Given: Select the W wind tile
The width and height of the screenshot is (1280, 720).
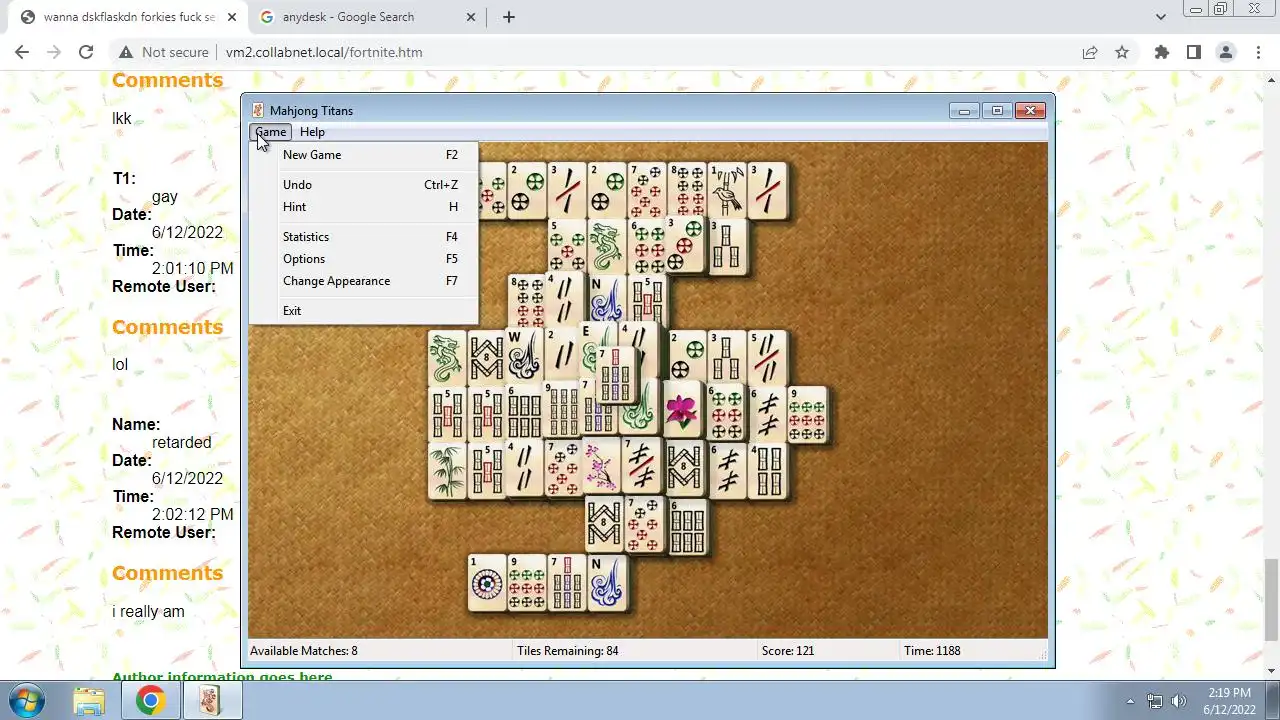Looking at the screenshot, I should pyautogui.click(x=523, y=355).
